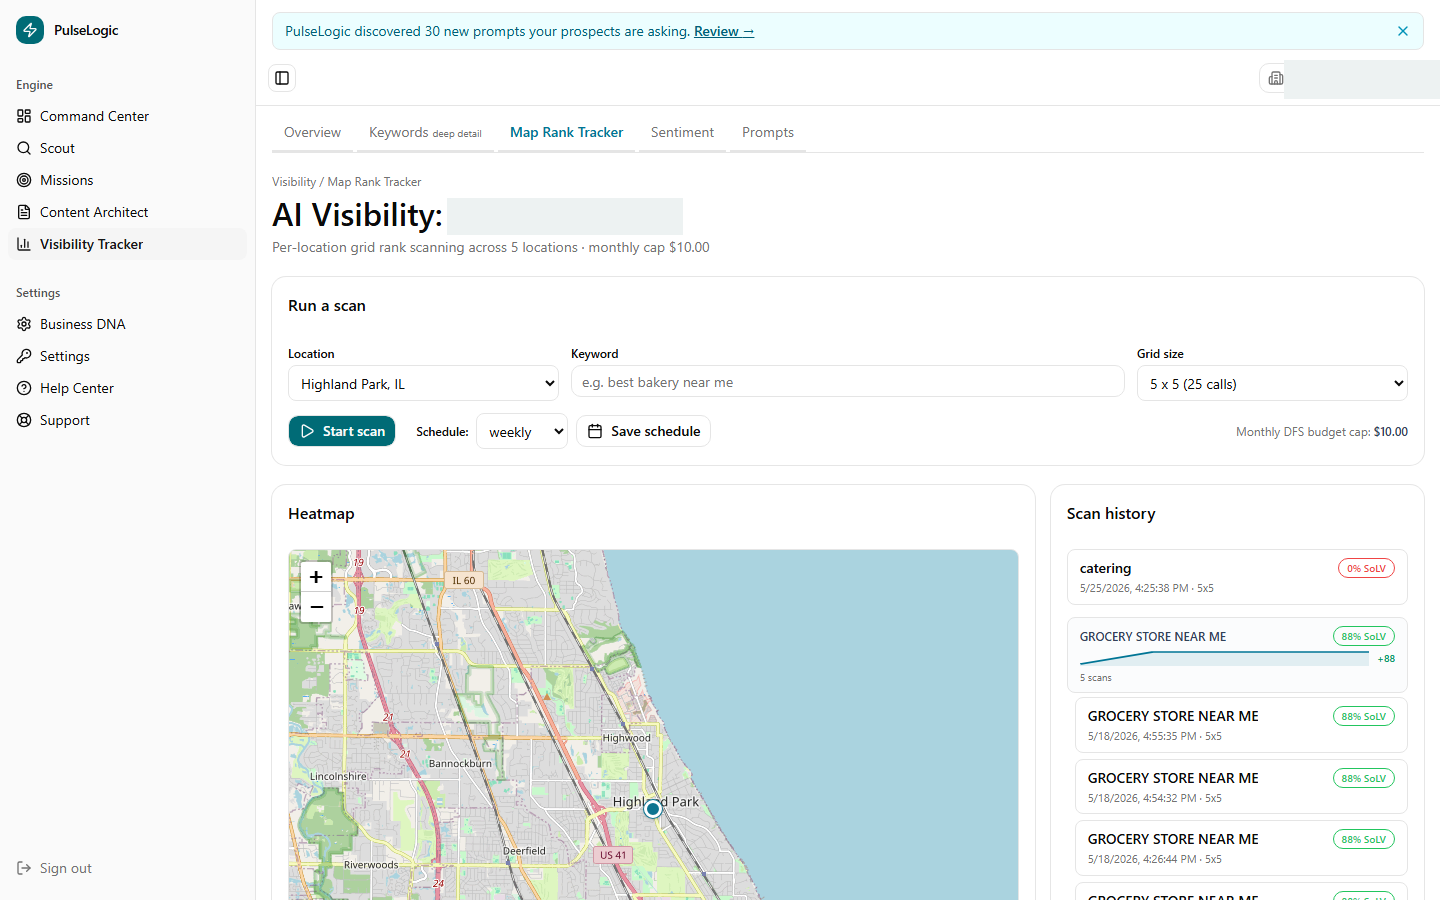
Task: Zoom in on the heatmap
Action: point(316,577)
